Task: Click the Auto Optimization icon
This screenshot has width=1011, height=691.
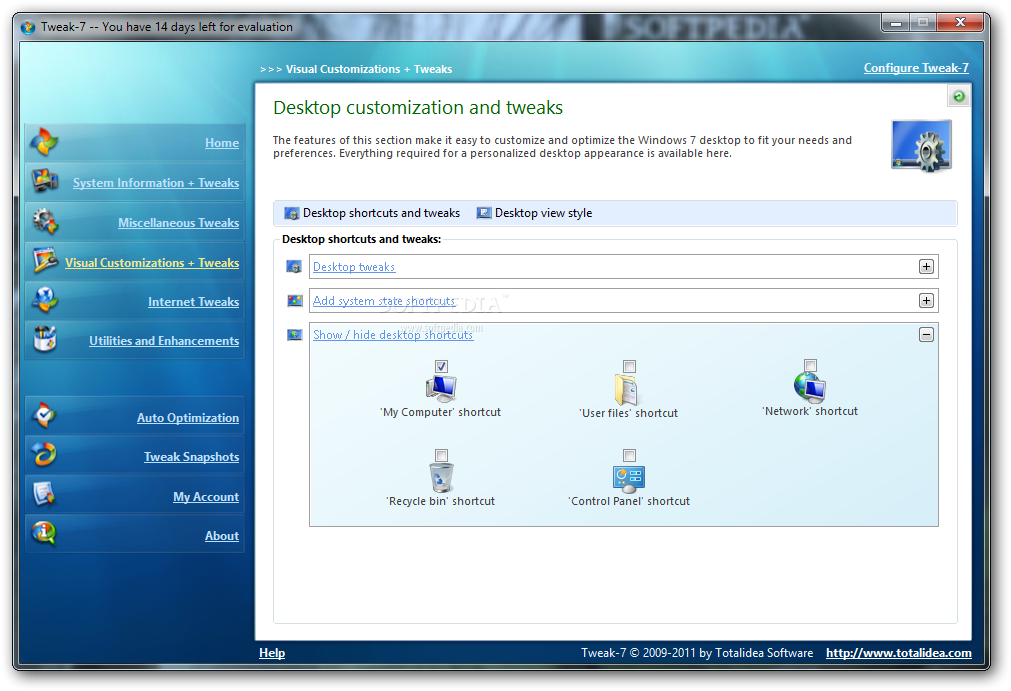Action: [44, 415]
